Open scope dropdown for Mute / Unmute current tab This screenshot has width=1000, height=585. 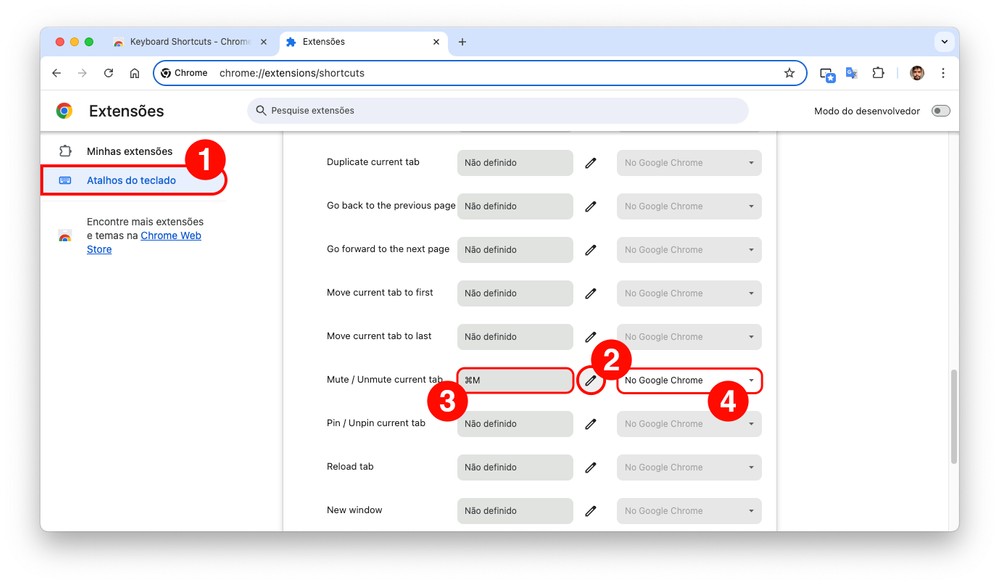click(x=689, y=380)
